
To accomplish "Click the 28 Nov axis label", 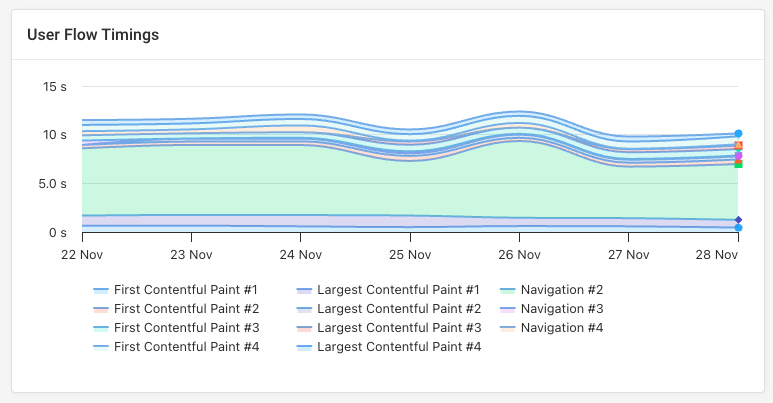I will coord(717,255).
